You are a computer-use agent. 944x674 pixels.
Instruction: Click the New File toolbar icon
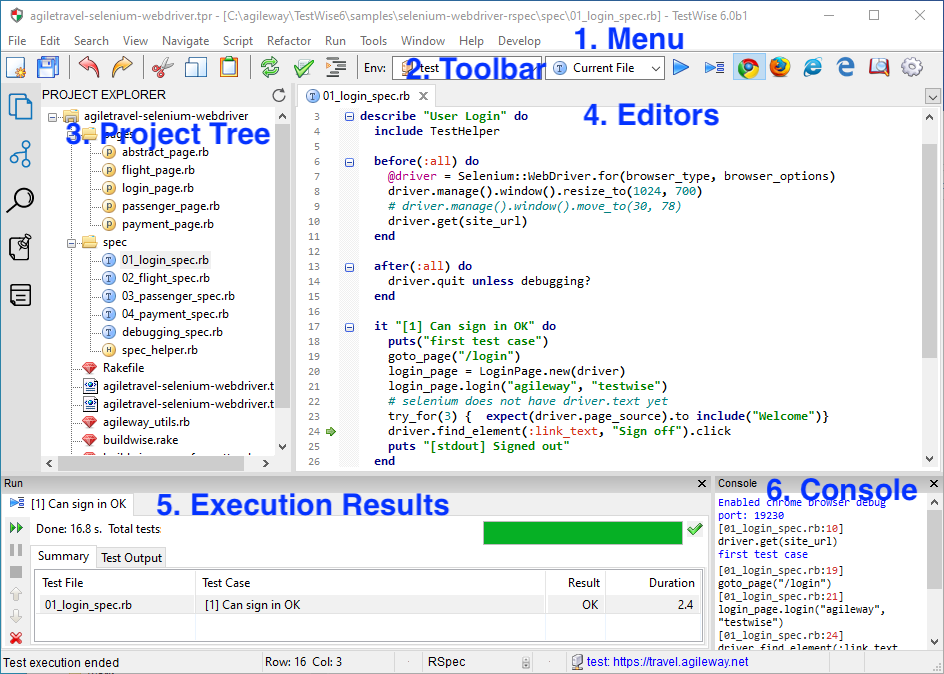(16, 67)
